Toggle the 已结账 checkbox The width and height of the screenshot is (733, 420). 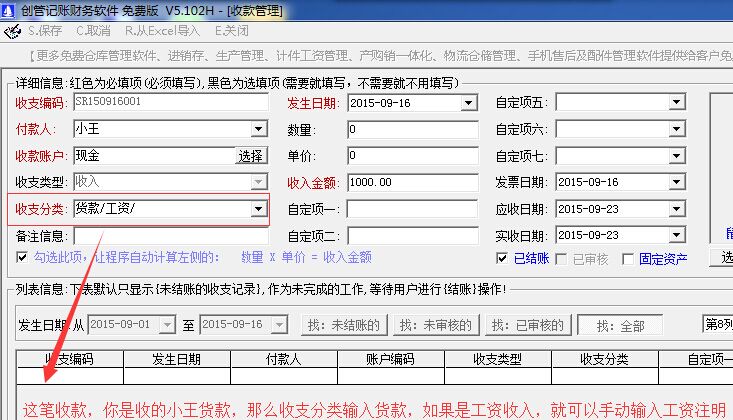[x=503, y=259]
